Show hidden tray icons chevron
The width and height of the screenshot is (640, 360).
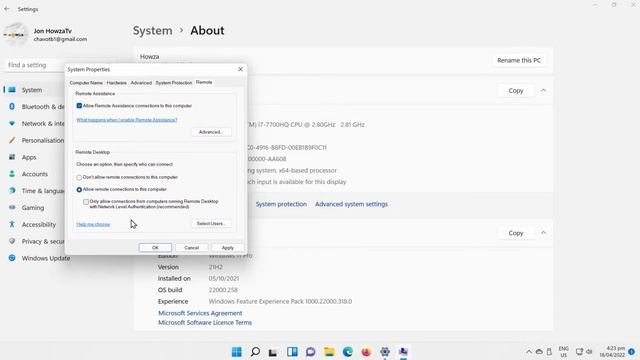(529, 351)
